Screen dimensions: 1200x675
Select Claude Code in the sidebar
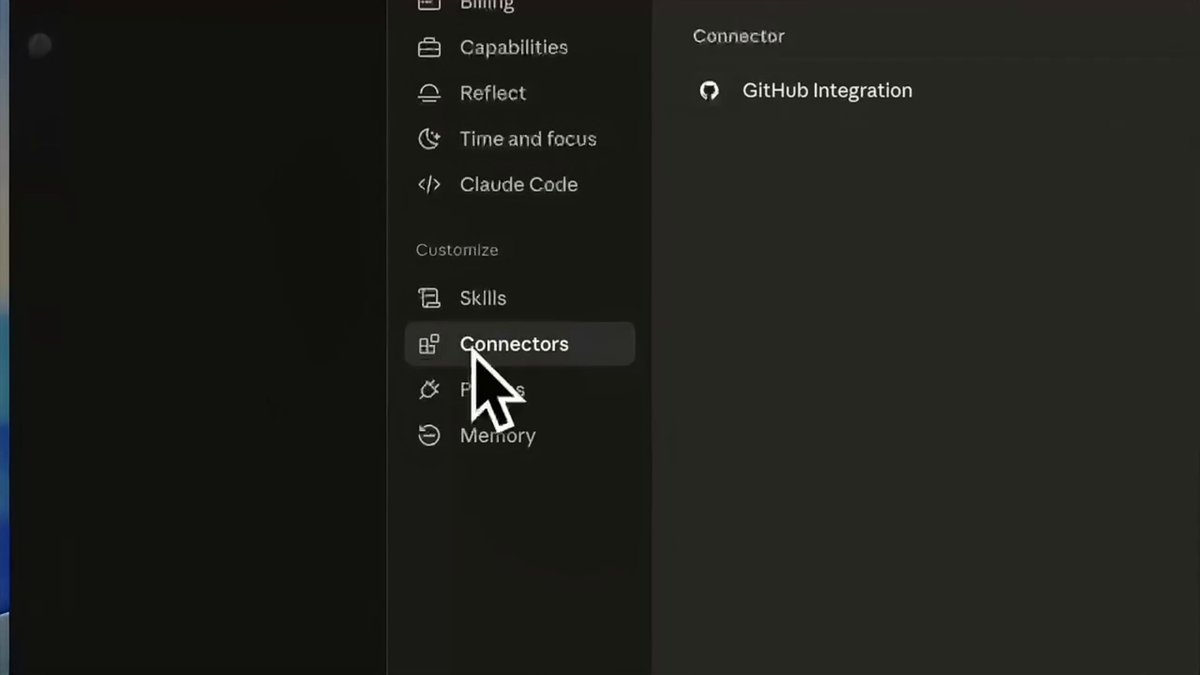518,184
